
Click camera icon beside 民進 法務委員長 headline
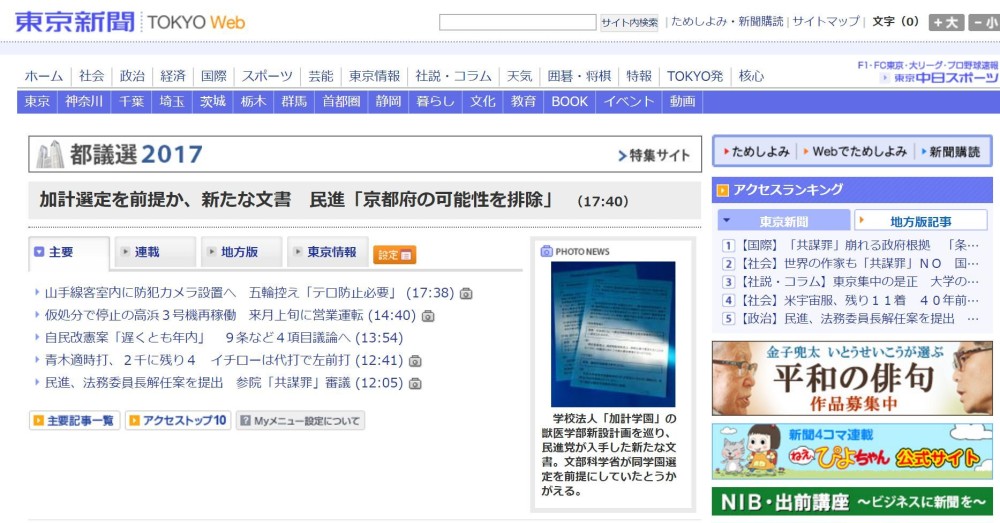pos(415,383)
